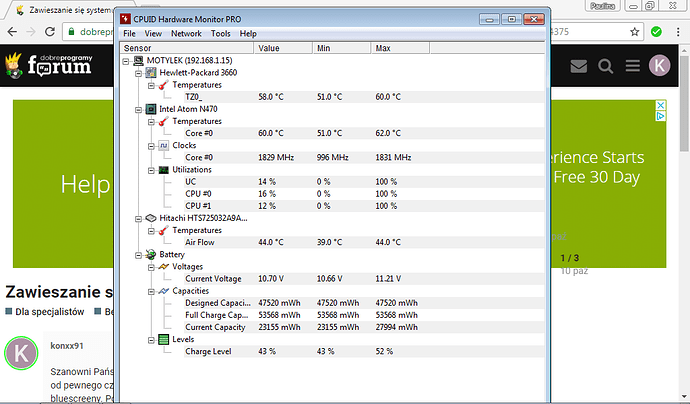690x404 pixels.
Task: Open the File menu
Action: click(x=129, y=33)
